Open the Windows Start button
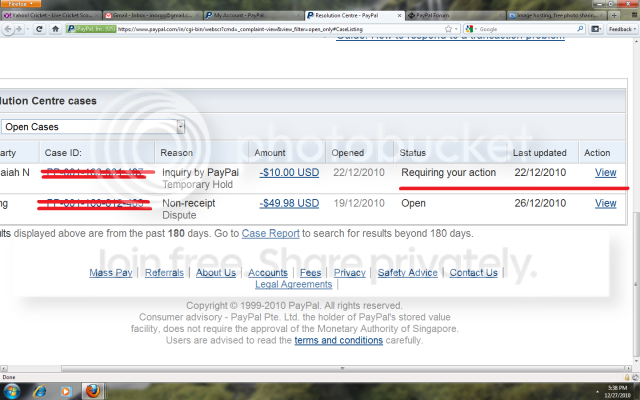The height and width of the screenshot is (400, 640). coord(11,391)
